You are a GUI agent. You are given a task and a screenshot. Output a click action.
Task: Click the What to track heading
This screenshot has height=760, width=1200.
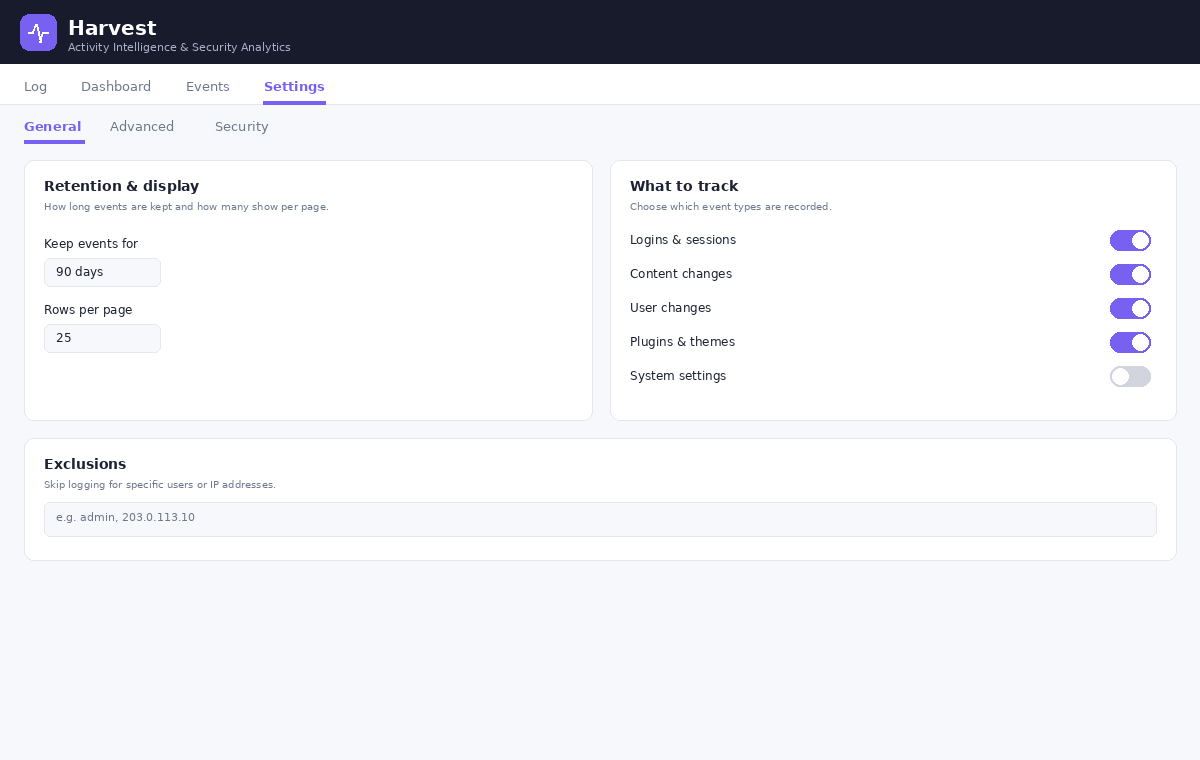click(684, 186)
